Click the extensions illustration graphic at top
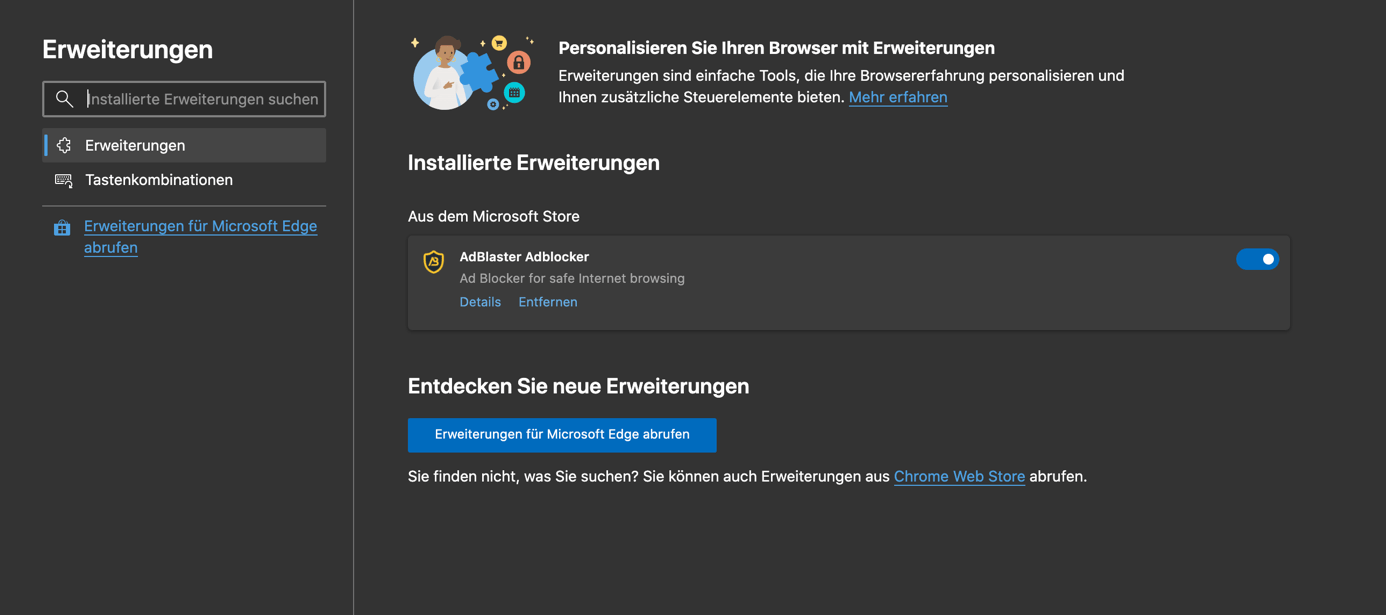The width and height of the screenshot is (1386, 615). click(x=473, y=72)
